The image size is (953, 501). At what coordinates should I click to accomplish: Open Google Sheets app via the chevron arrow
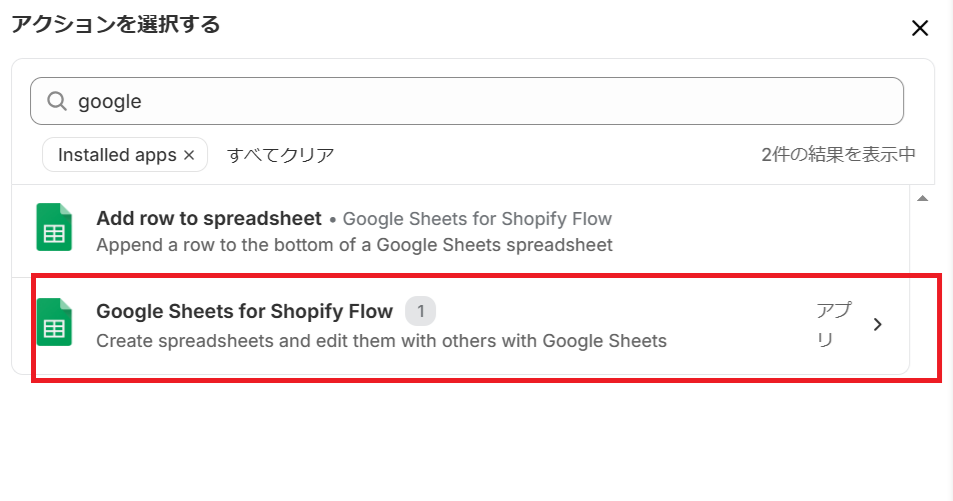click(x=877, y=325)
